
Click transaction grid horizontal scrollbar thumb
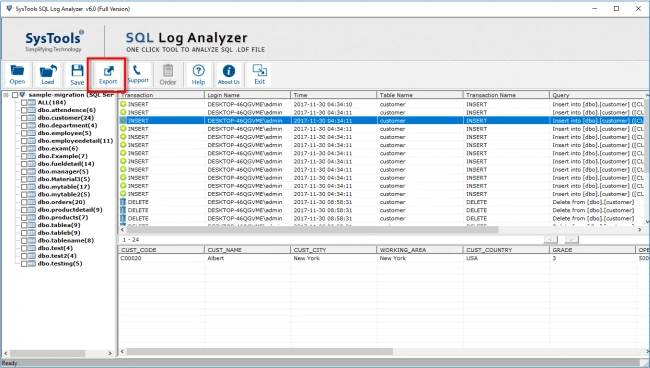(x=312, y=229)
